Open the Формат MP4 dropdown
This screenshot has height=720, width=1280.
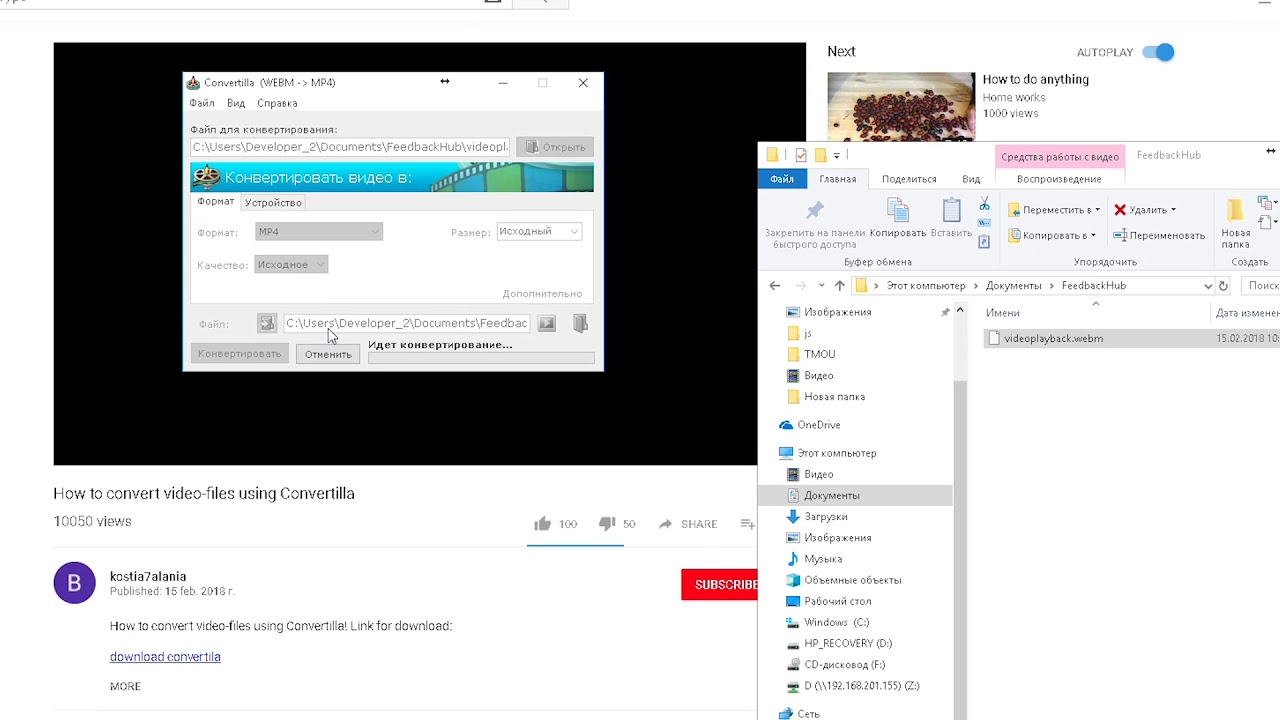click(x=319, y=232)
